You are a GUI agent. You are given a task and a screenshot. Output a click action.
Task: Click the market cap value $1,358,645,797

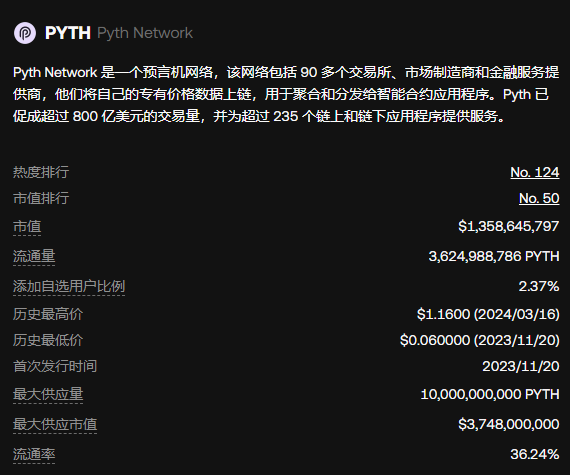tap(509, 226)
